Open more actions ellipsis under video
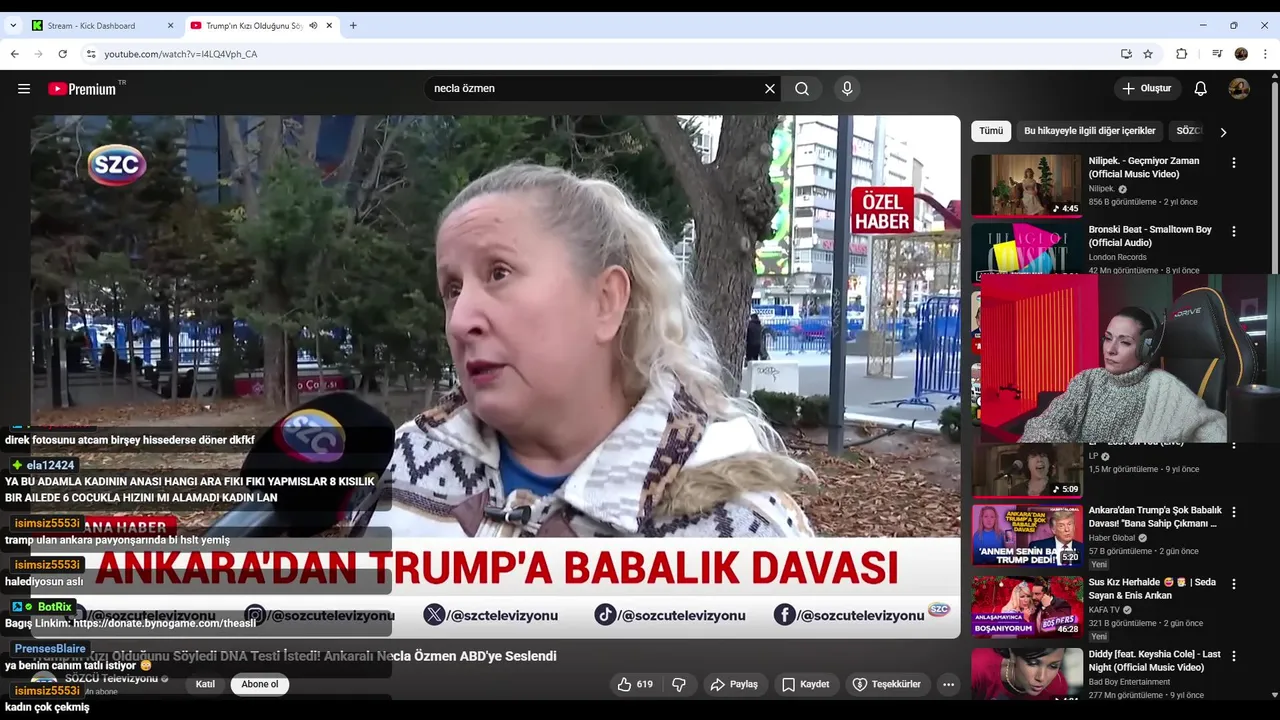 click(x=948, y=684)
